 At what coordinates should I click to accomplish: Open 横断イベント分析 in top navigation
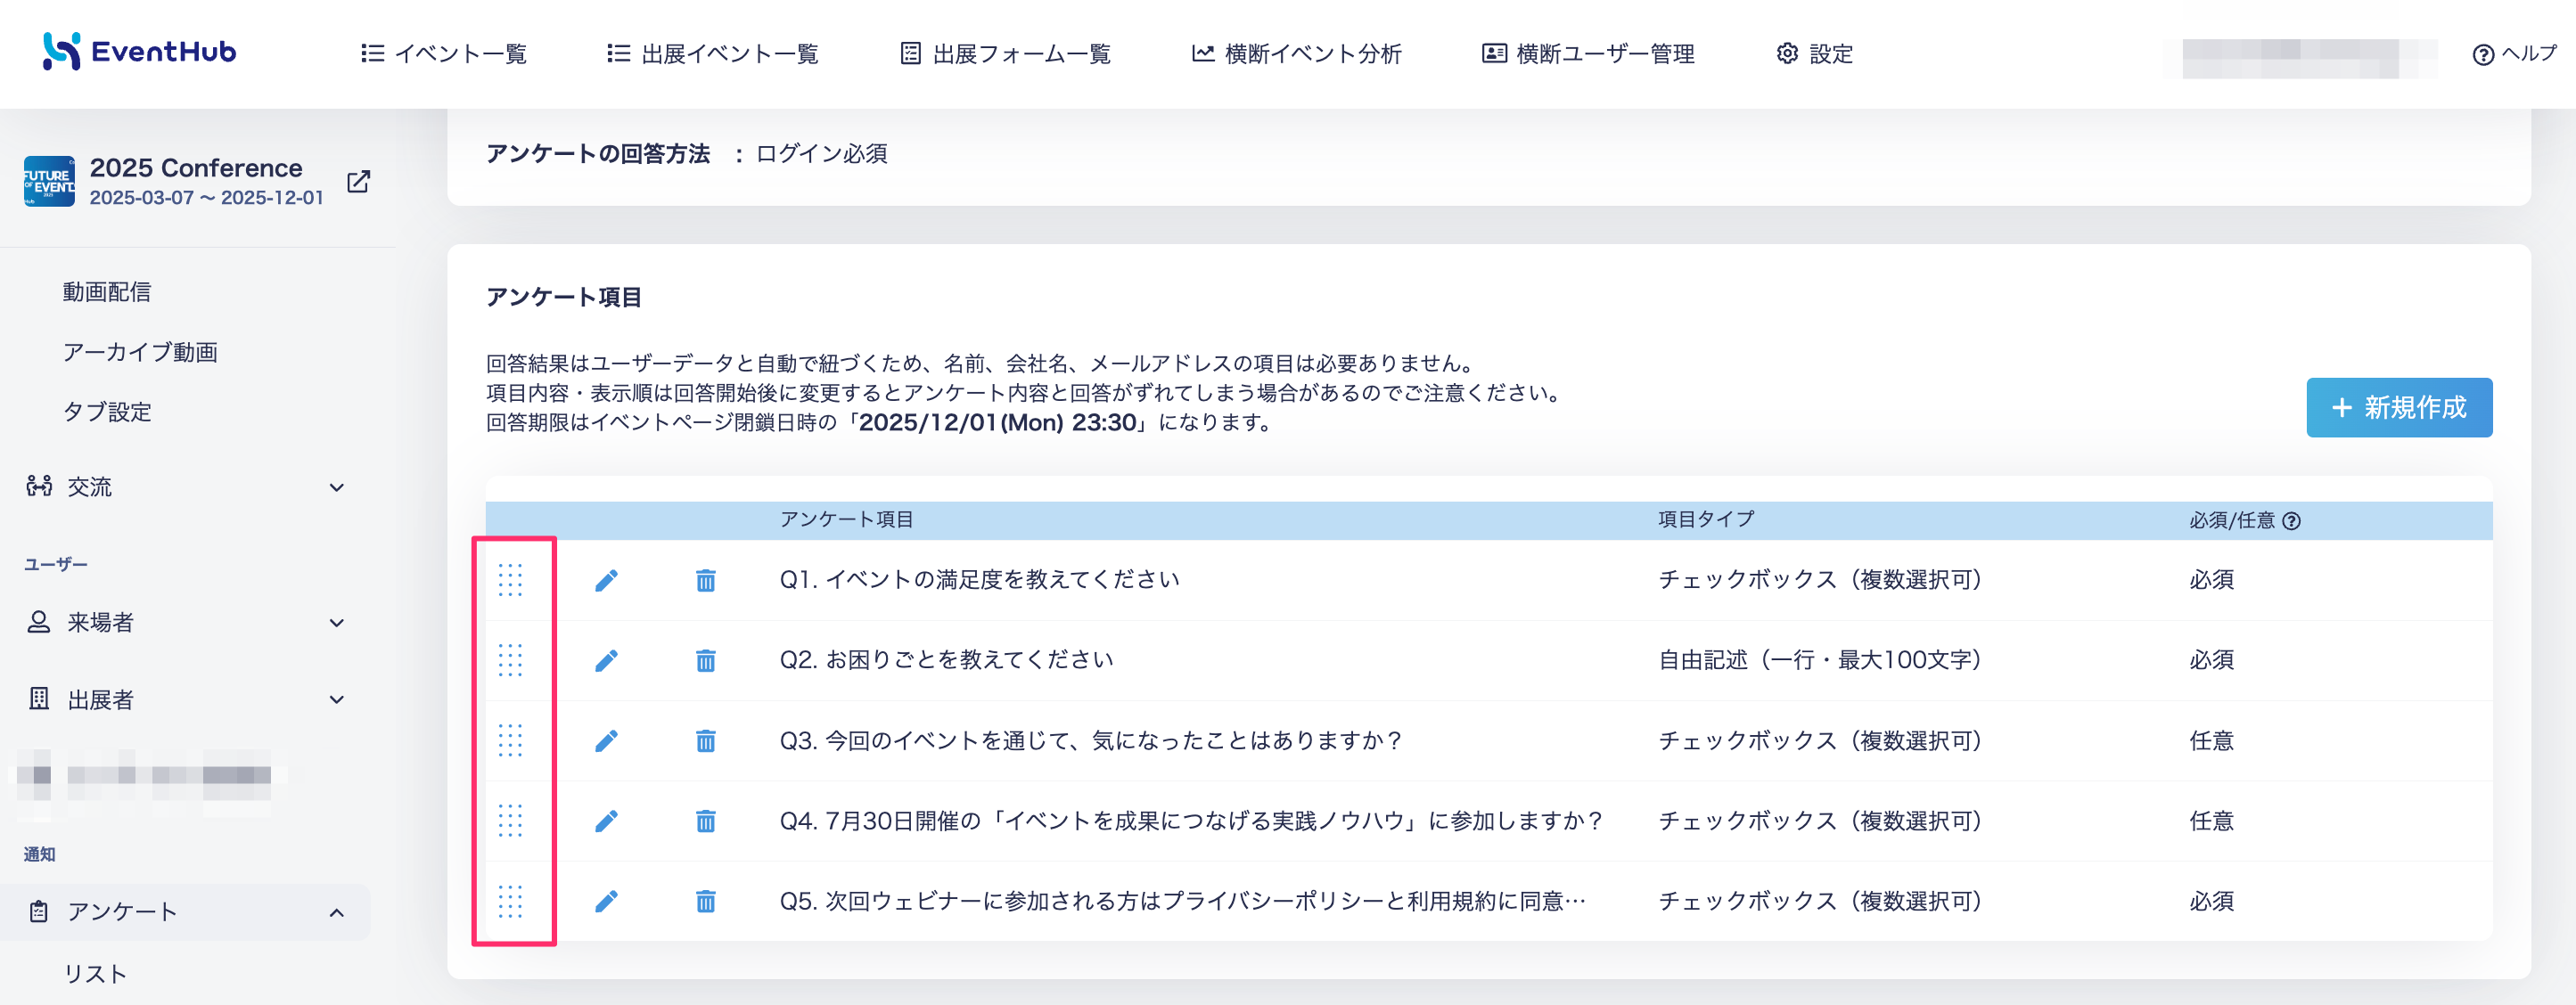tap(1296, 54)
